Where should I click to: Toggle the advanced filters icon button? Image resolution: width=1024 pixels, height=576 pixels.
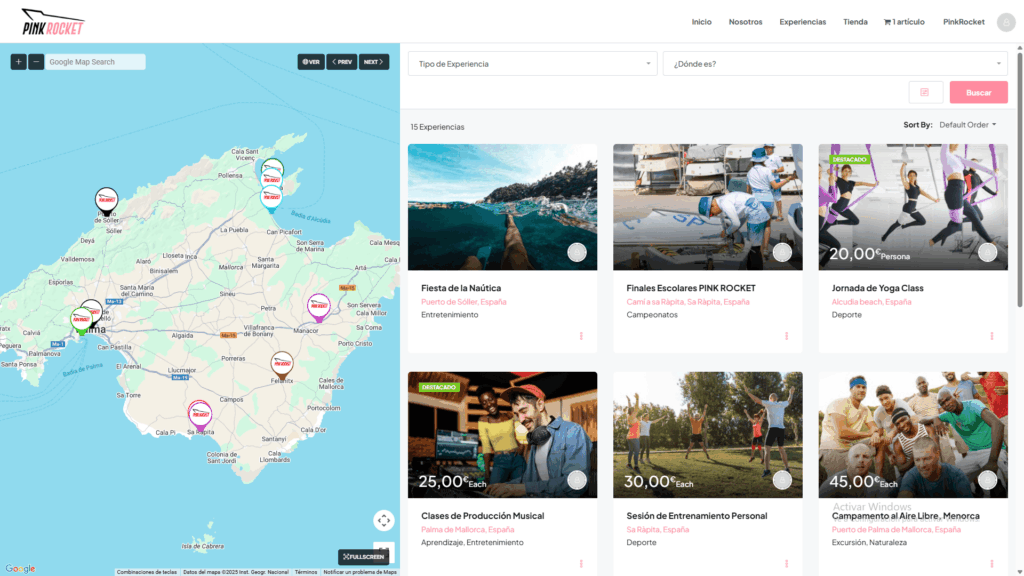925,93
